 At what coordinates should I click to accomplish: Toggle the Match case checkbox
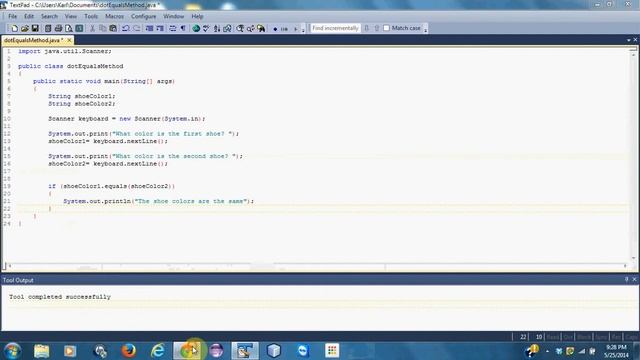[387, 28]
